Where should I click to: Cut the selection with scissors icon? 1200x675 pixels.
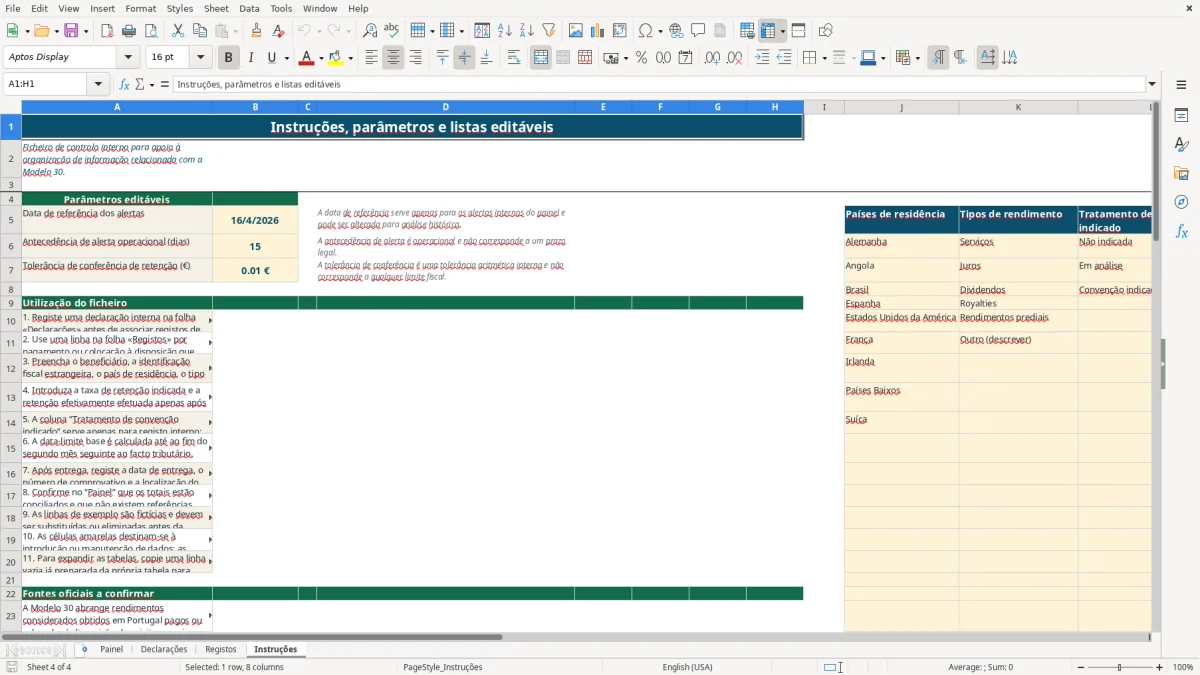click(x=177, y=31)
